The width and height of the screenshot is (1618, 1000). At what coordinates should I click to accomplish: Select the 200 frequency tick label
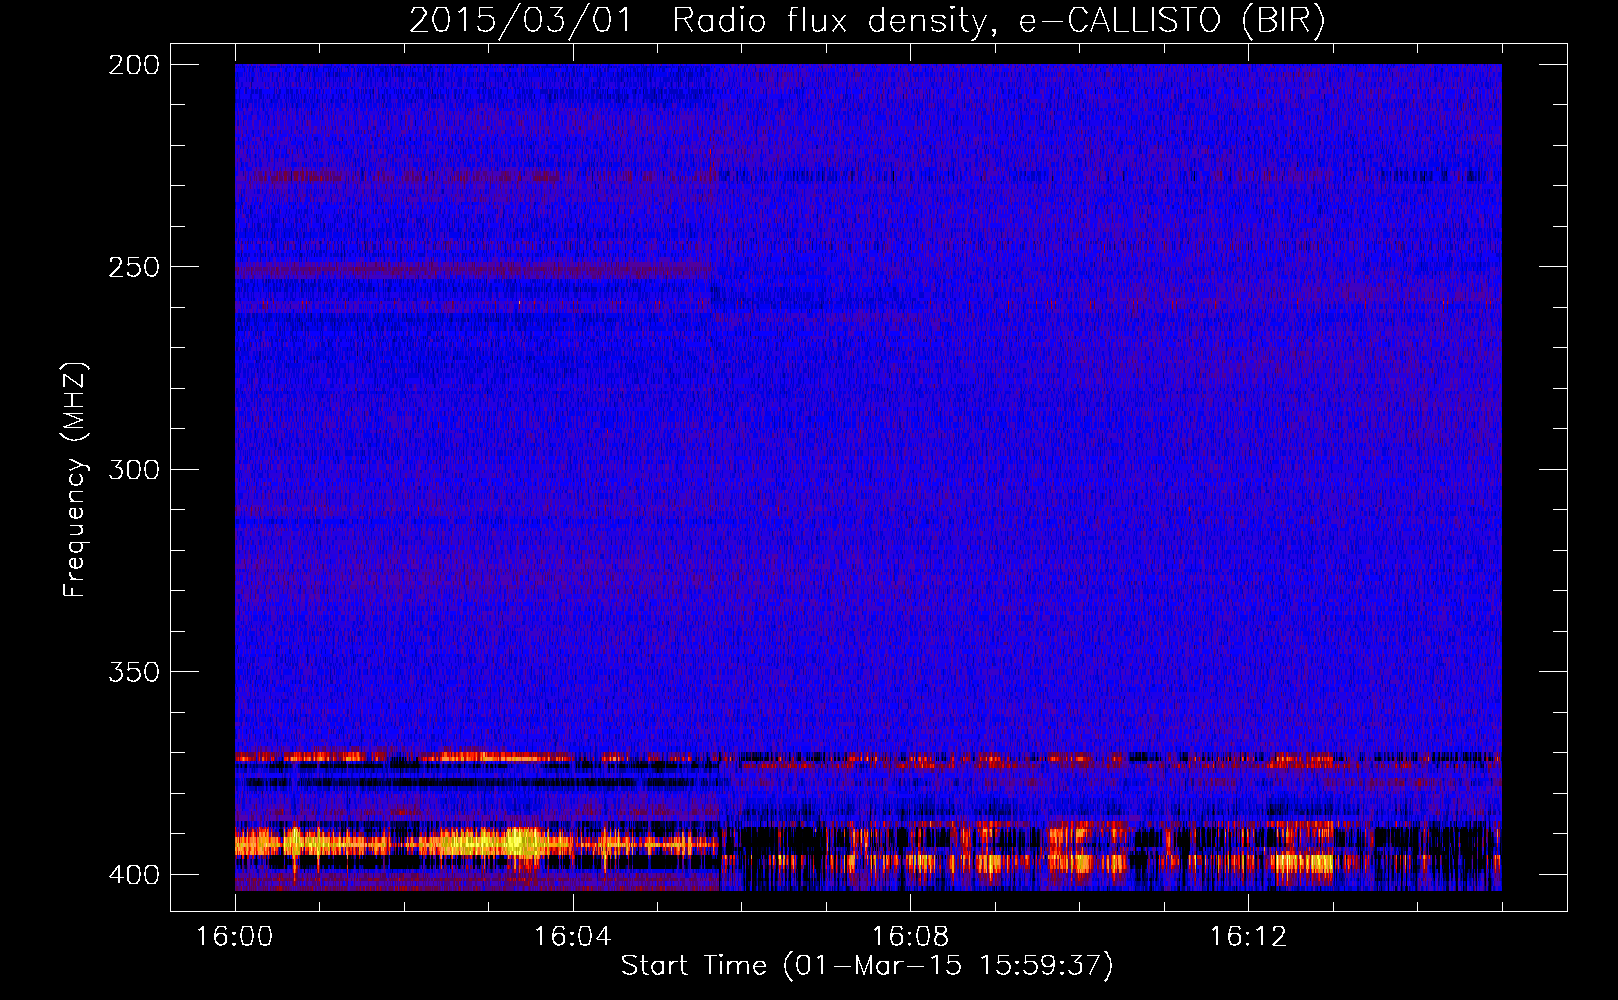(x=134, y=65)
